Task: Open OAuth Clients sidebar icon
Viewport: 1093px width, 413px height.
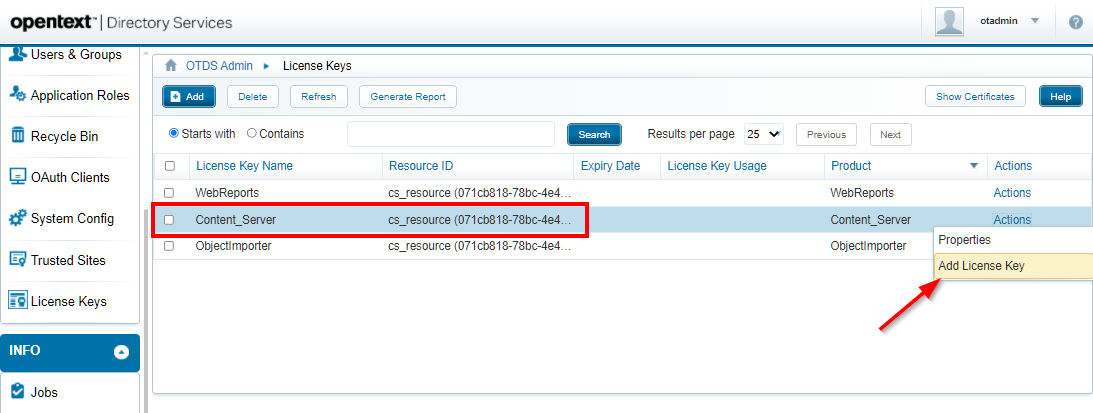Action: point(17,177)
